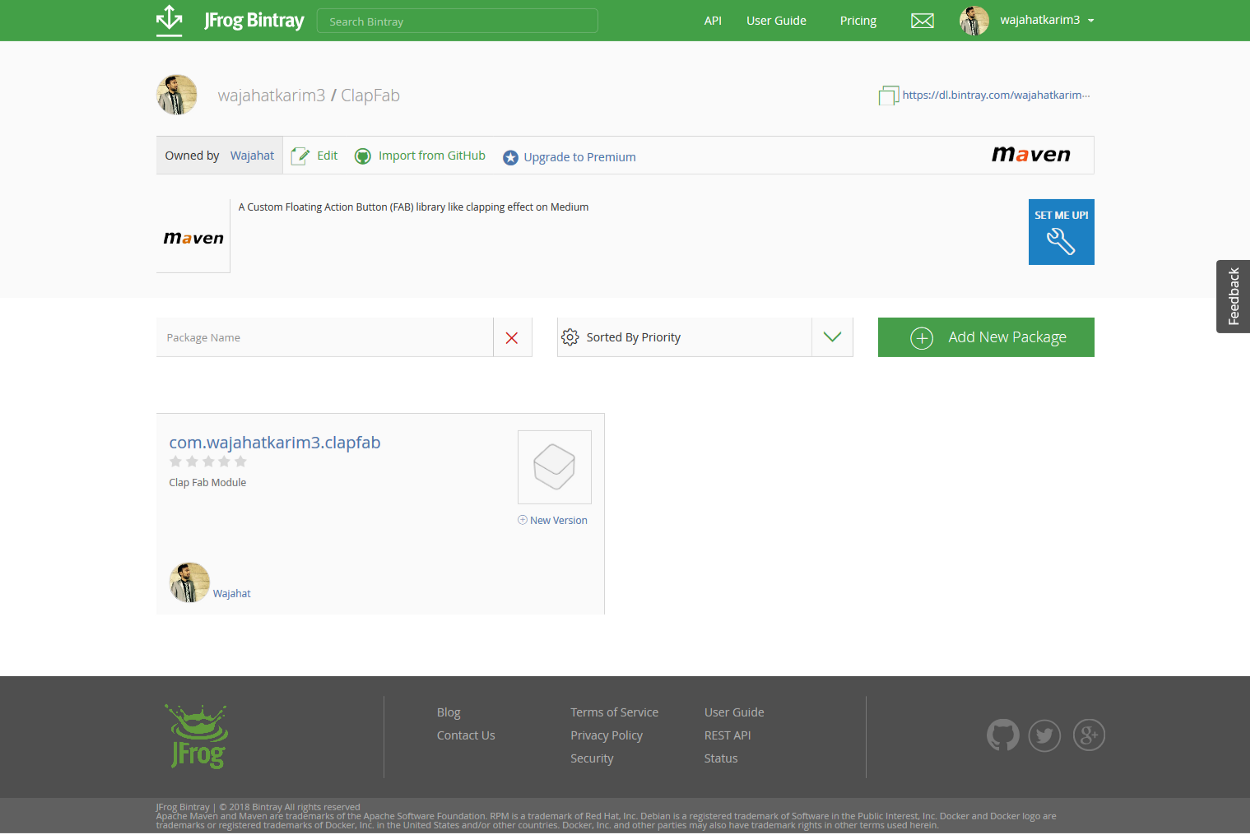1250x834 pixels.
Task: Click wajahatkarim3 in the breadcrumb
Action: [272, 96]
